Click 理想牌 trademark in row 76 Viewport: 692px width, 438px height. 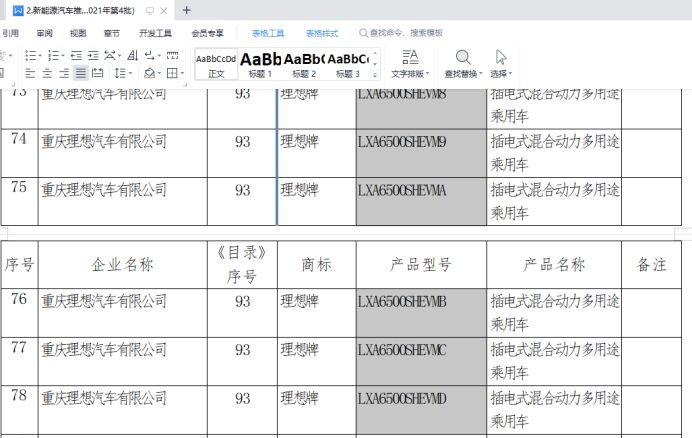300,302
